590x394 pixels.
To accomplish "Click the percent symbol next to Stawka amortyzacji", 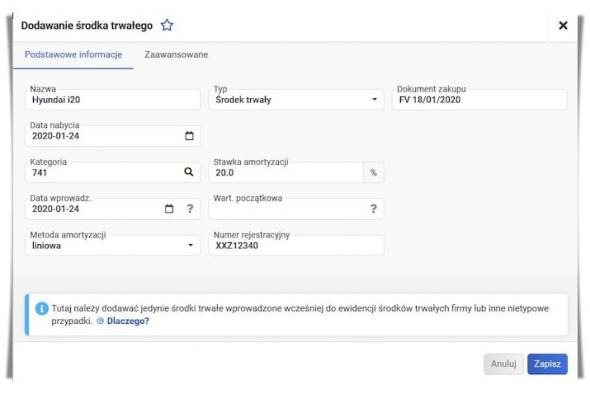I will tap(373, 172).
